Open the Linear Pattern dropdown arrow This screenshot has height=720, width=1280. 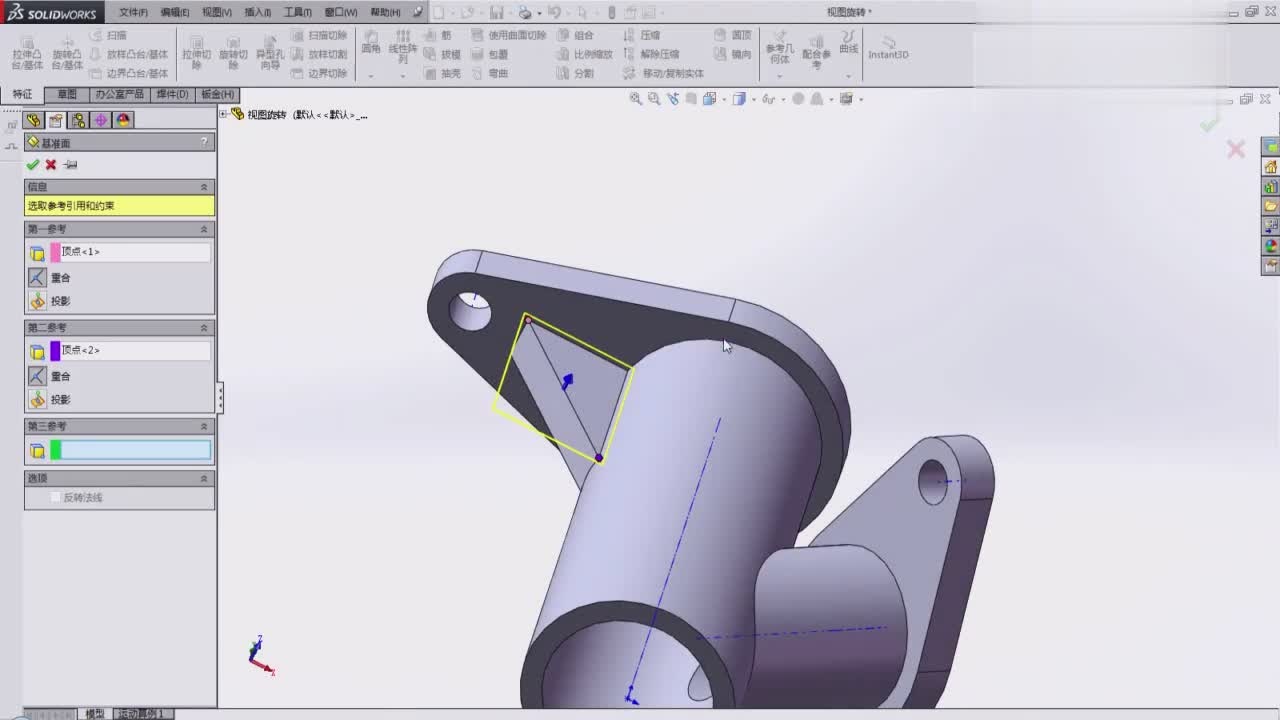coord(403,76)
